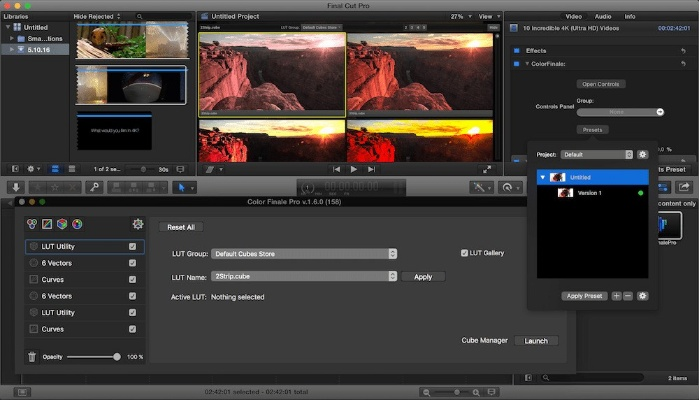This screenshot has height=400, width=699.
Task: Switch to the Info inspector tab
Action: pyautogui.click(x=630, y=16)
